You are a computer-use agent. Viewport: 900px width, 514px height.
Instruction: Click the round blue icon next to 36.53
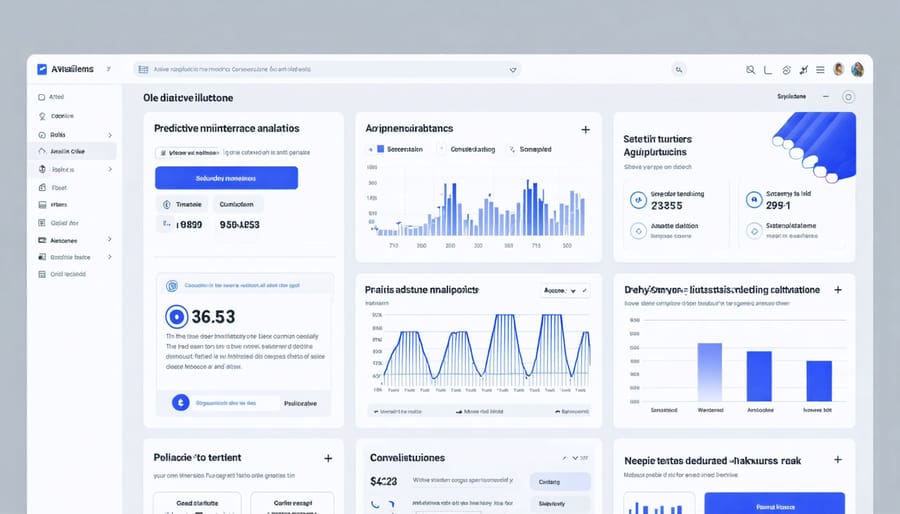176,316
